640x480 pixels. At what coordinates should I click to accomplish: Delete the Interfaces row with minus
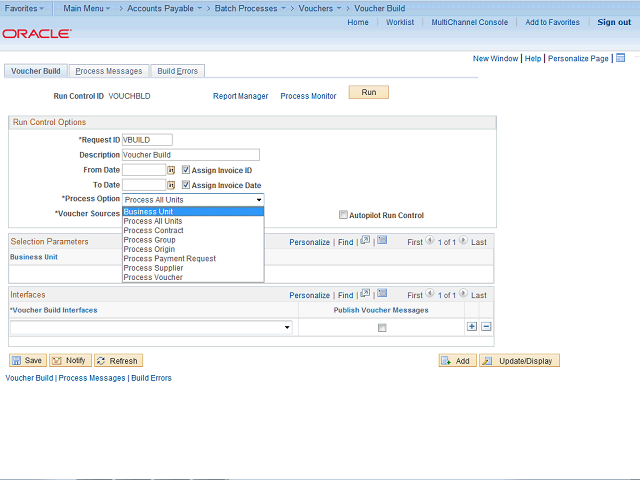(486, 327)
